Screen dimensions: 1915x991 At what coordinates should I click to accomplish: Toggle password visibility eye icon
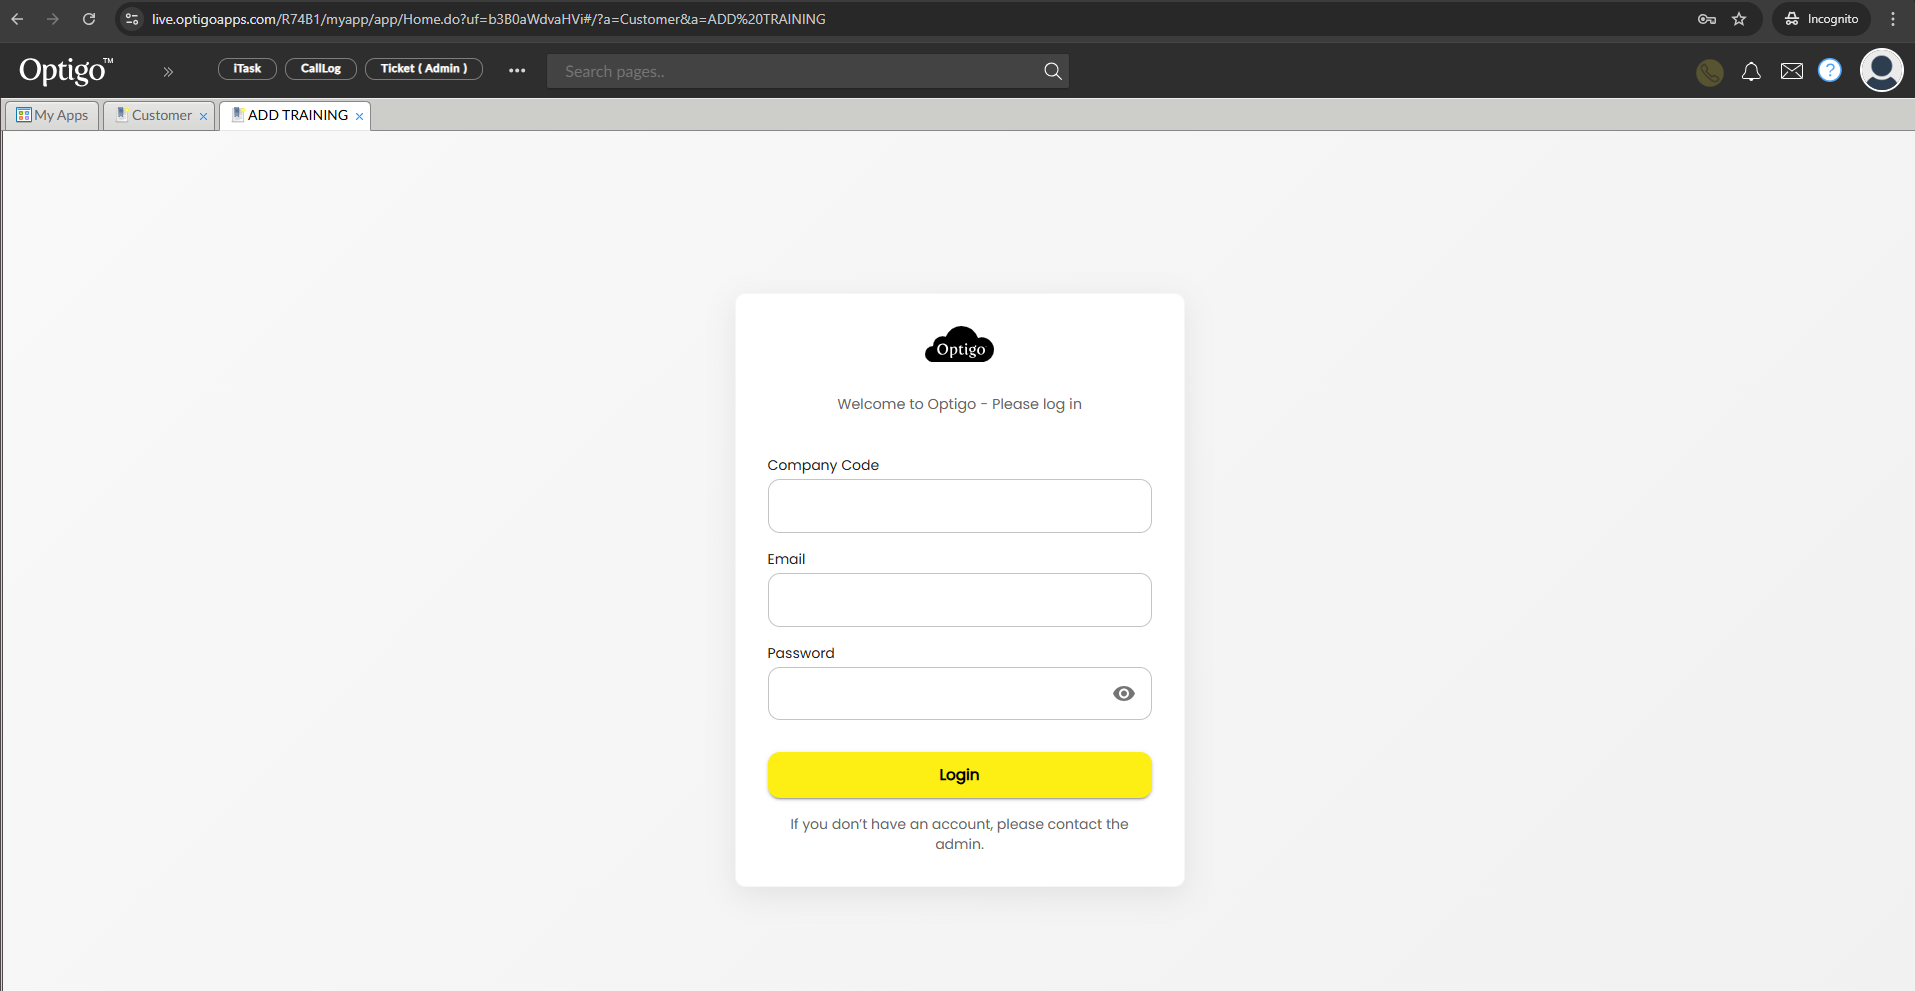tap(1123, 694)
